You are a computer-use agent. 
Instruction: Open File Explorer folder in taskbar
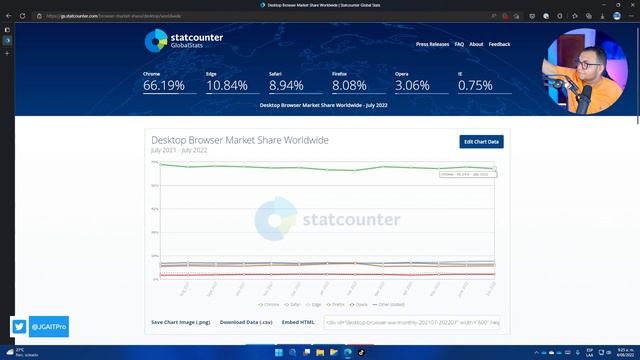(320, 352)
